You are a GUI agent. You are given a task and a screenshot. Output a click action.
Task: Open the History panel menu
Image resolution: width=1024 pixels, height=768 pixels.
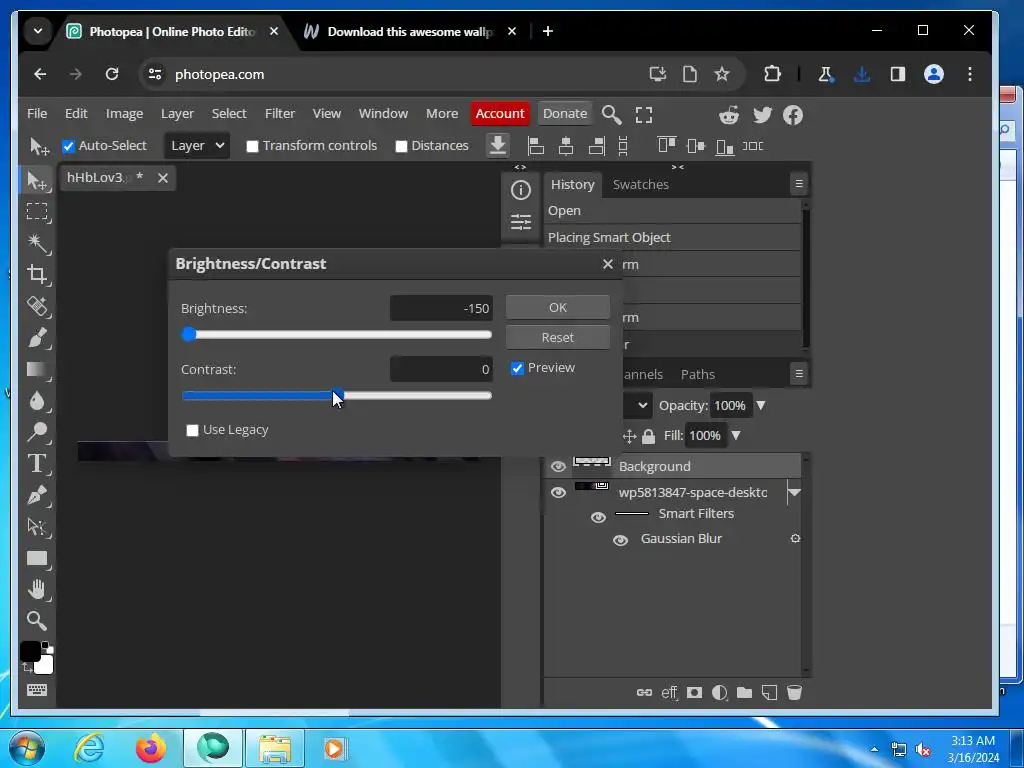pyautogui.click(x=799, y=184)
